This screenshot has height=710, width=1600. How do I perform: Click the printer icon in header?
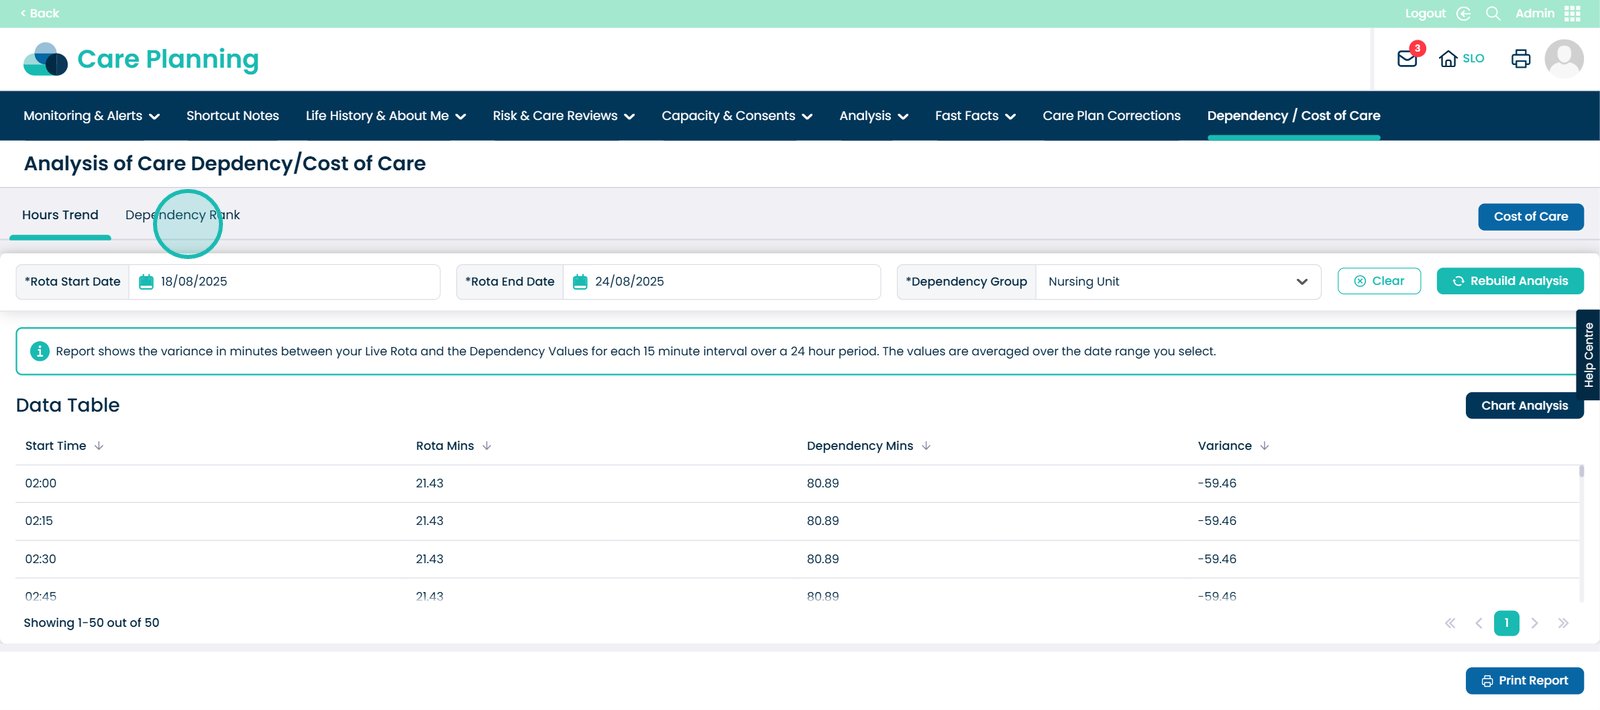click(1520, 59)
